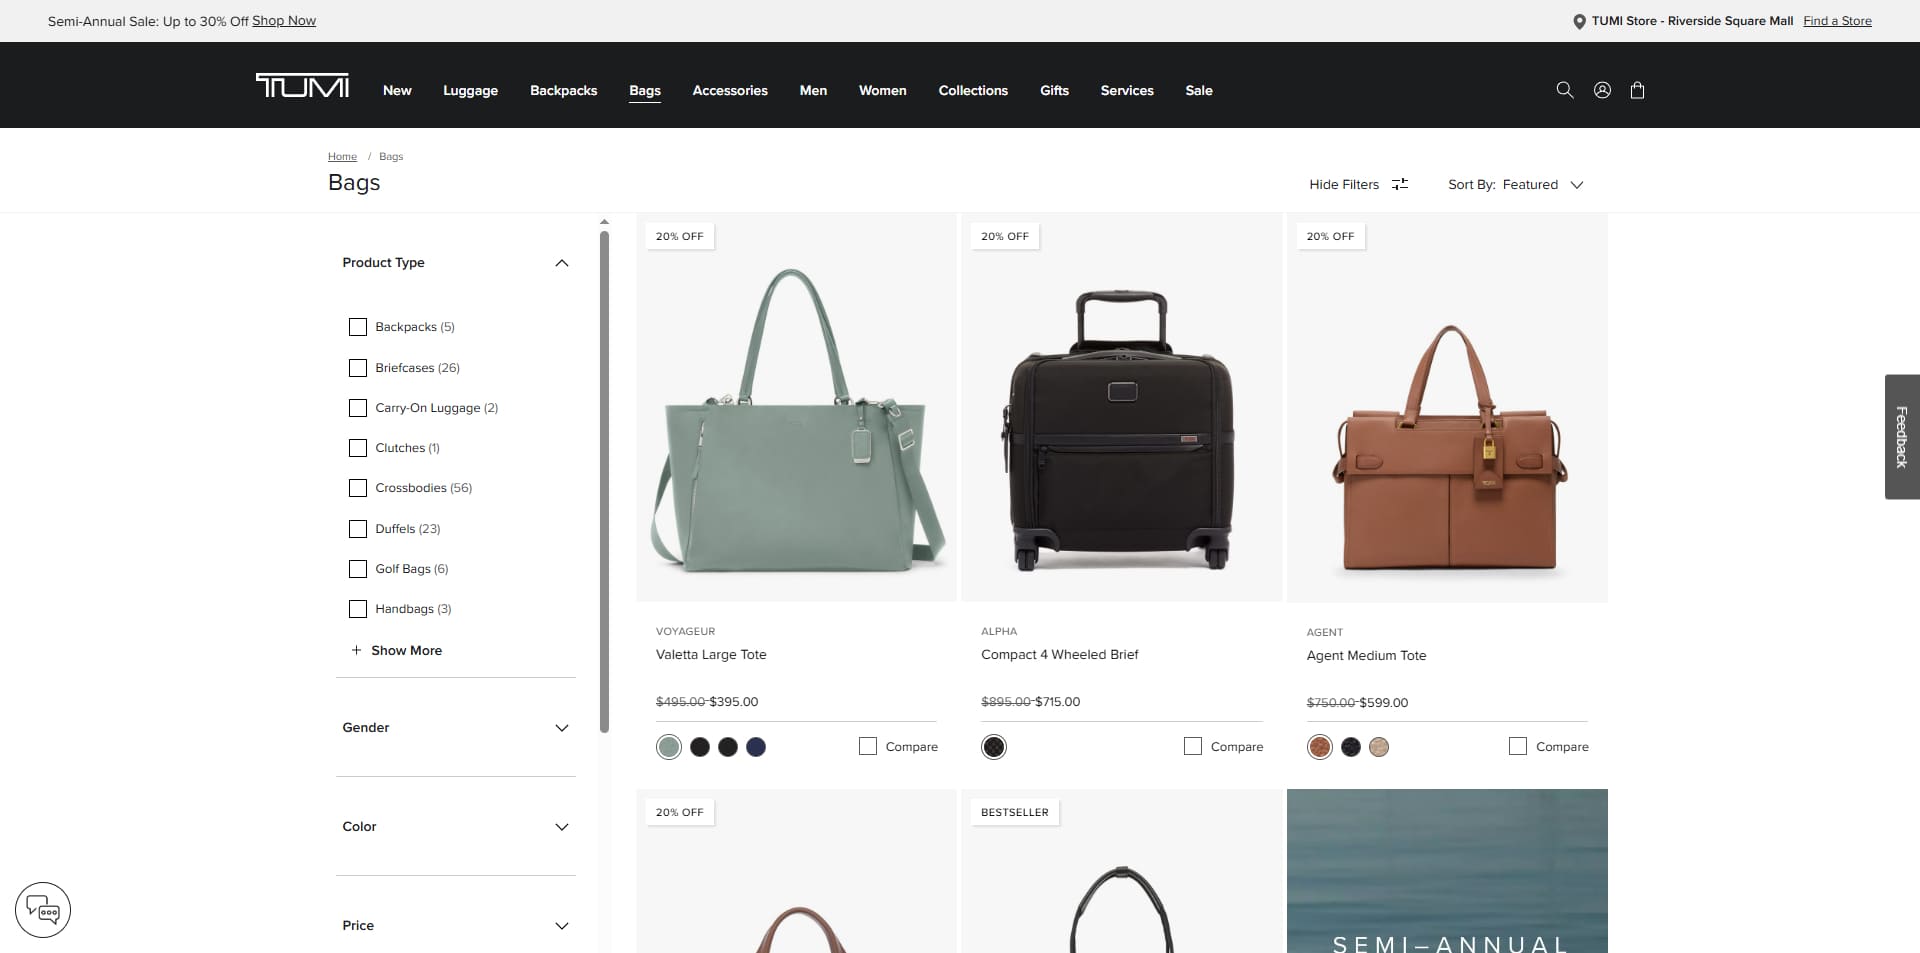
Task: Open the Backpacks menu
Action: [x=563, y=90]
